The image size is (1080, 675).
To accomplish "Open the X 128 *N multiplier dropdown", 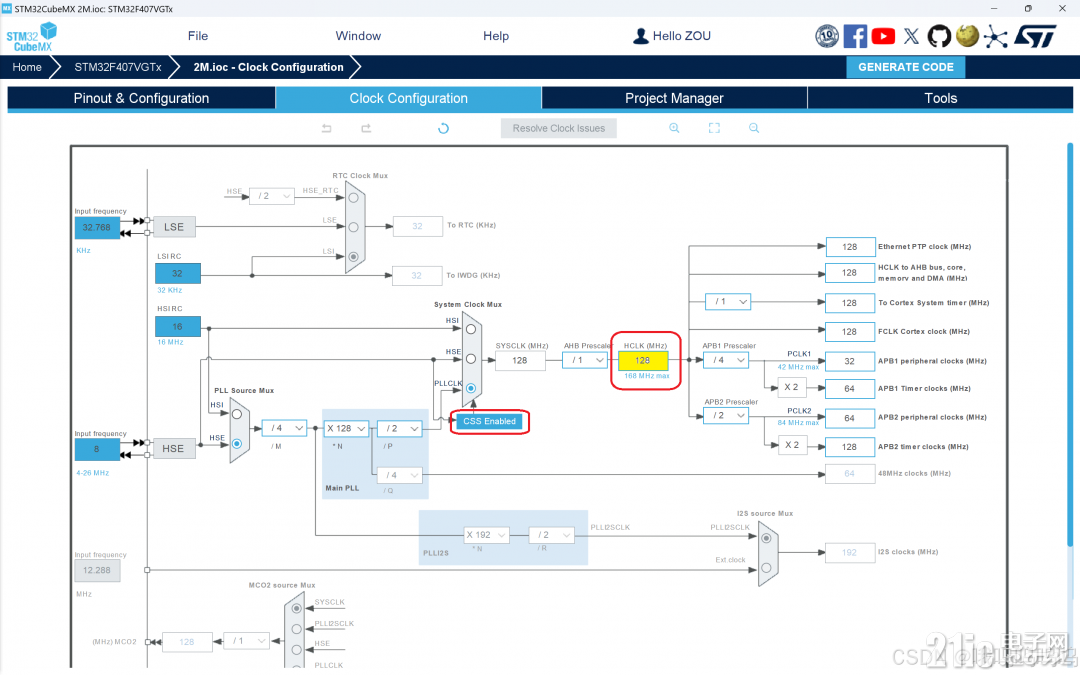I will [x=346, y=428].
